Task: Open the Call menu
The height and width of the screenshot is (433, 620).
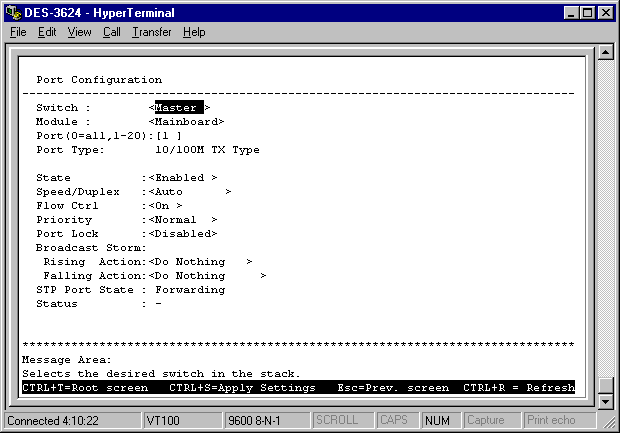Action: click(x=111, y=32)
